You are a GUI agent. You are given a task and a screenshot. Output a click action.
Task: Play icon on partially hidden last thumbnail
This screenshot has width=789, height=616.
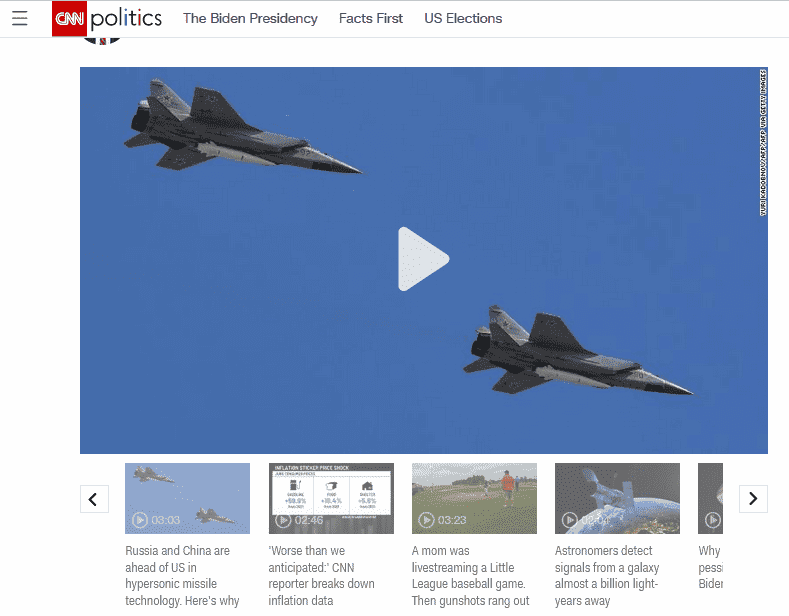pos(713,520)
